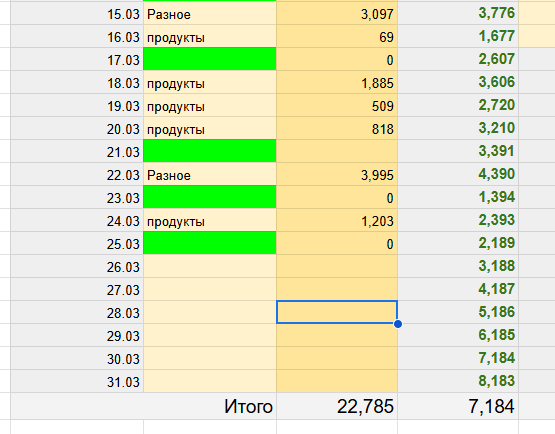555x434 pixels.
Task: Select the date cell 22.03
Action: point(77,175)
